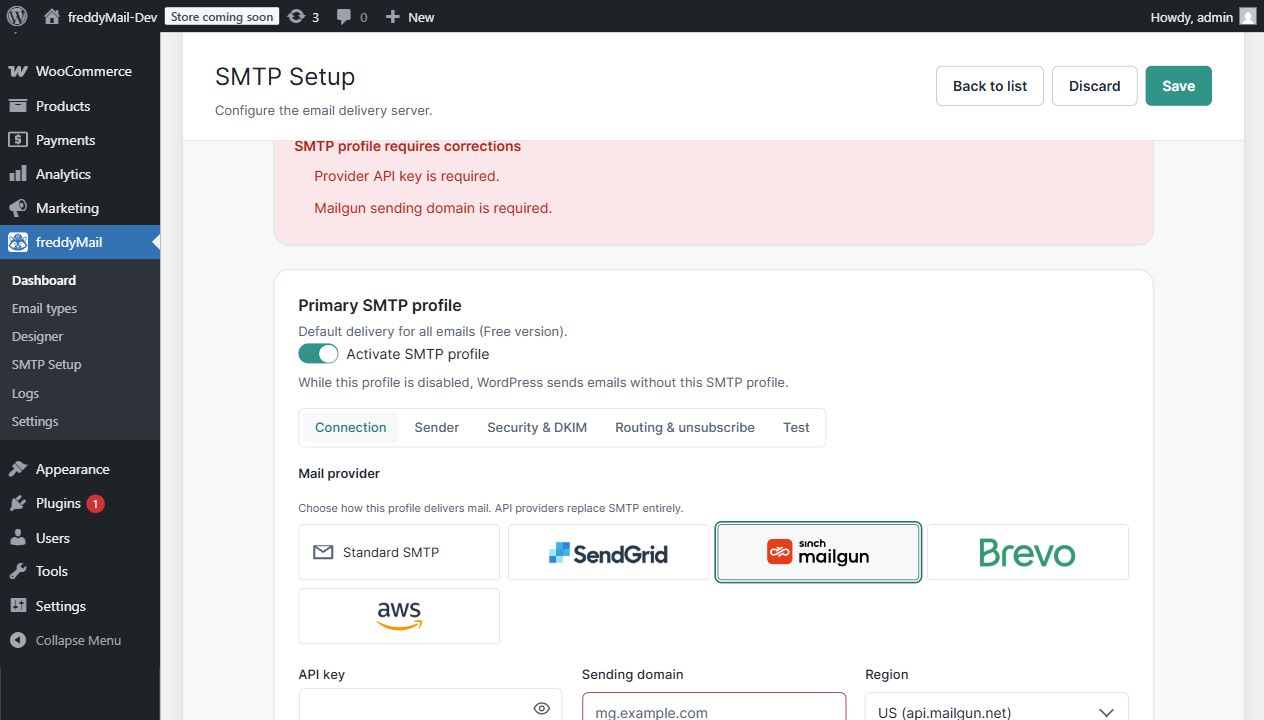Click 'Provider API key is required.' error
This screenshot has height=720, width=1264.
coord(406,176)
